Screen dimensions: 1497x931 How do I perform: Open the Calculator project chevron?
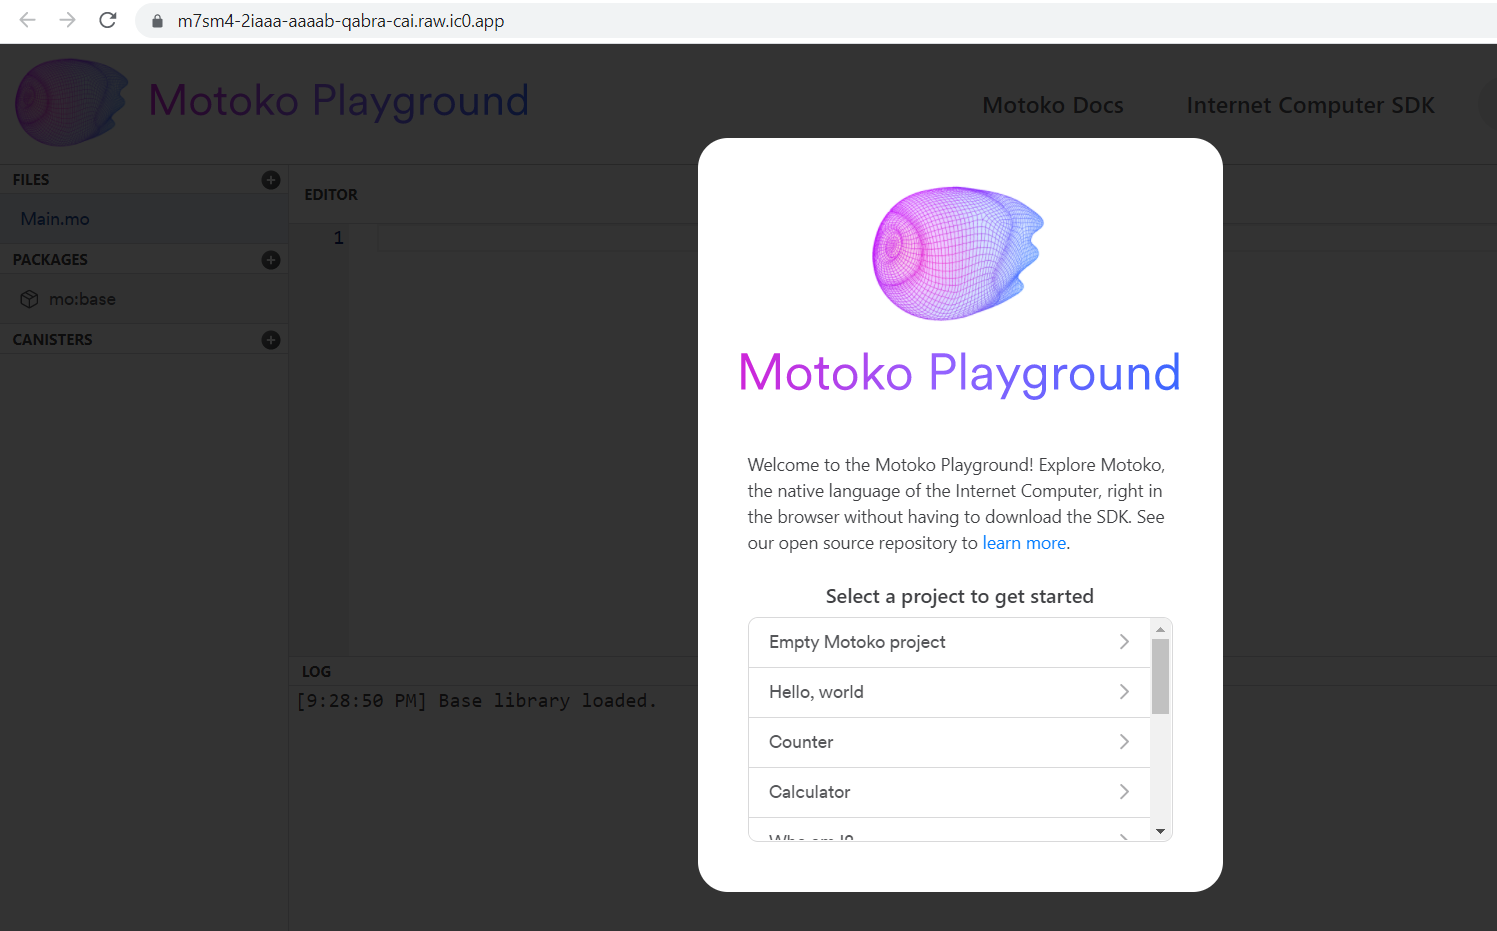pyautogui.click(x=1124, y=792)
